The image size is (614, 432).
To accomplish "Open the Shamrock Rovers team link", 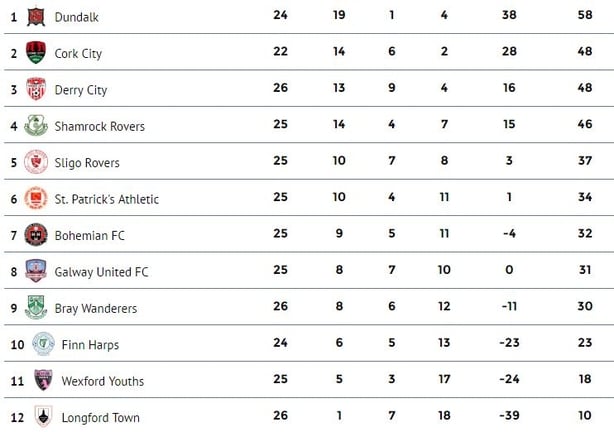I will pyautogui.click(x=99, y=127).
